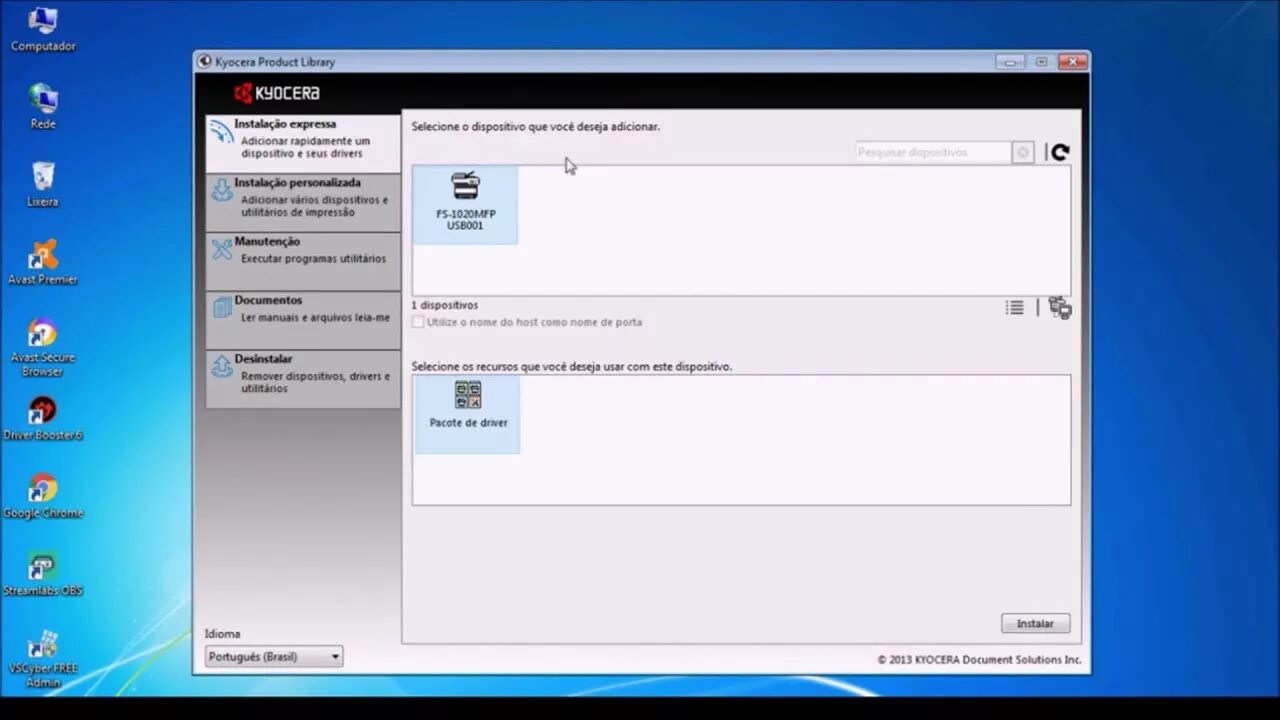Toggle use host name as port name checkbox
Image resolution: width=1280 pixels, height=720 pixels.
point(418,322)
